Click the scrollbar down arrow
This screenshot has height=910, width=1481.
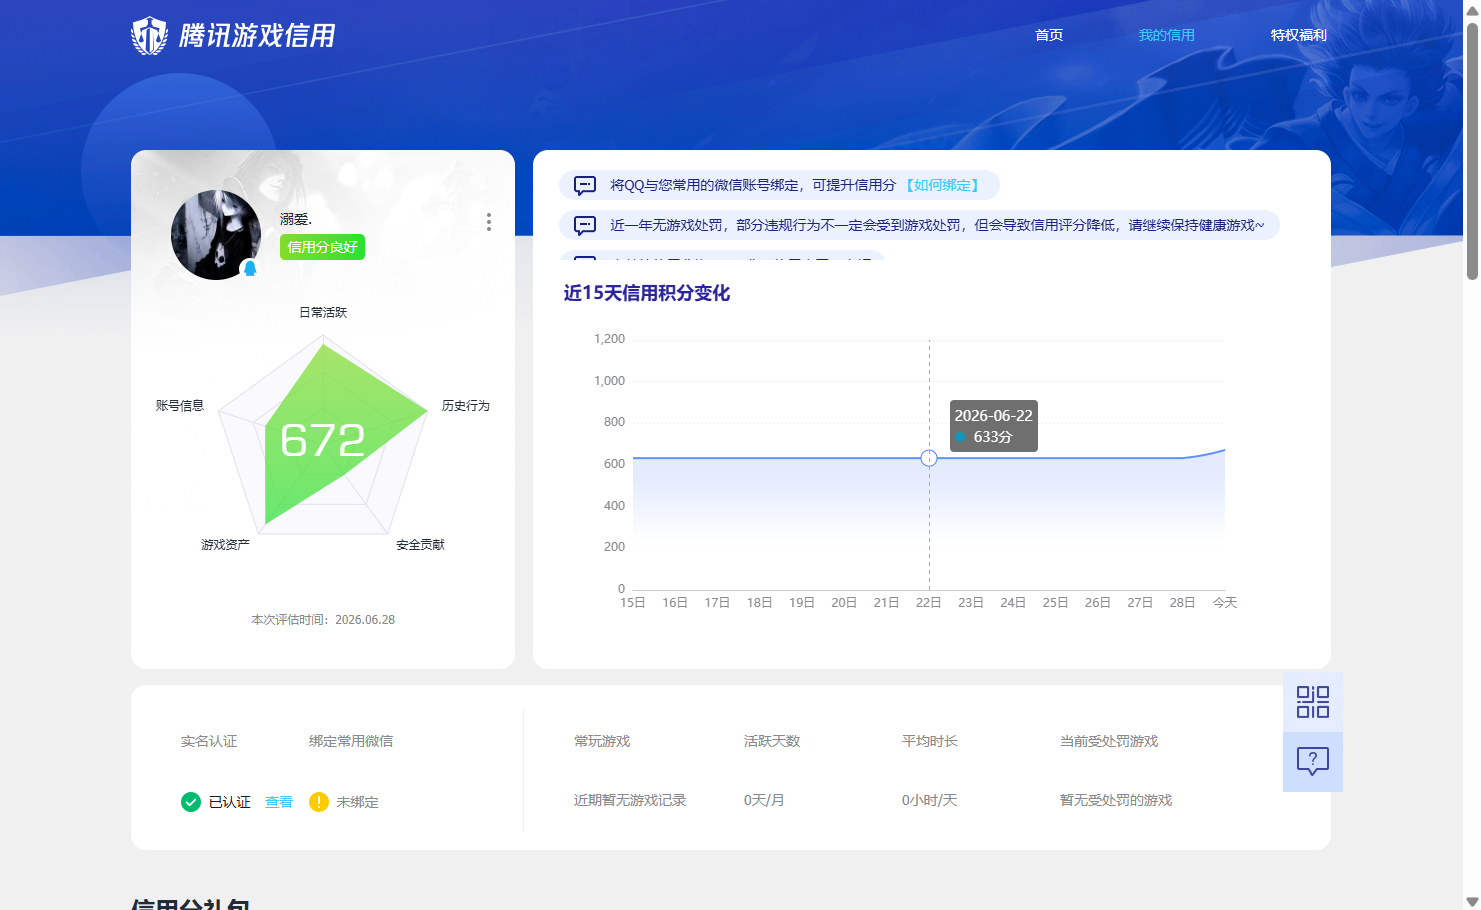[x=1472, y=901]
